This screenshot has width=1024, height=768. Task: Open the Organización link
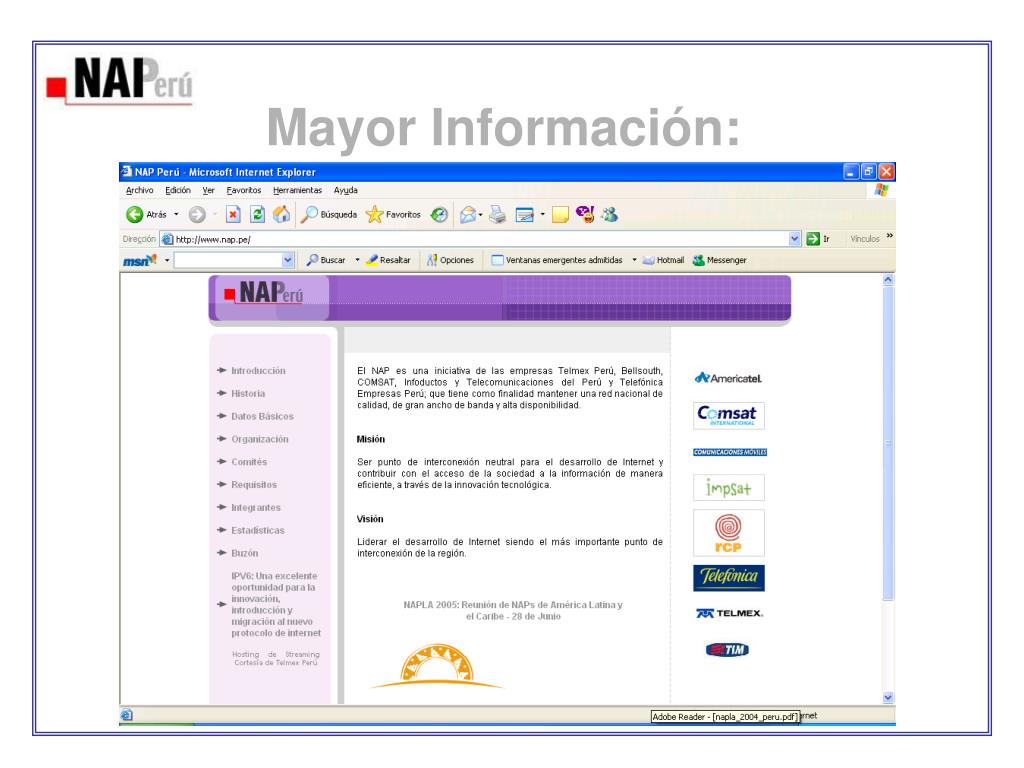click(260, 439)
